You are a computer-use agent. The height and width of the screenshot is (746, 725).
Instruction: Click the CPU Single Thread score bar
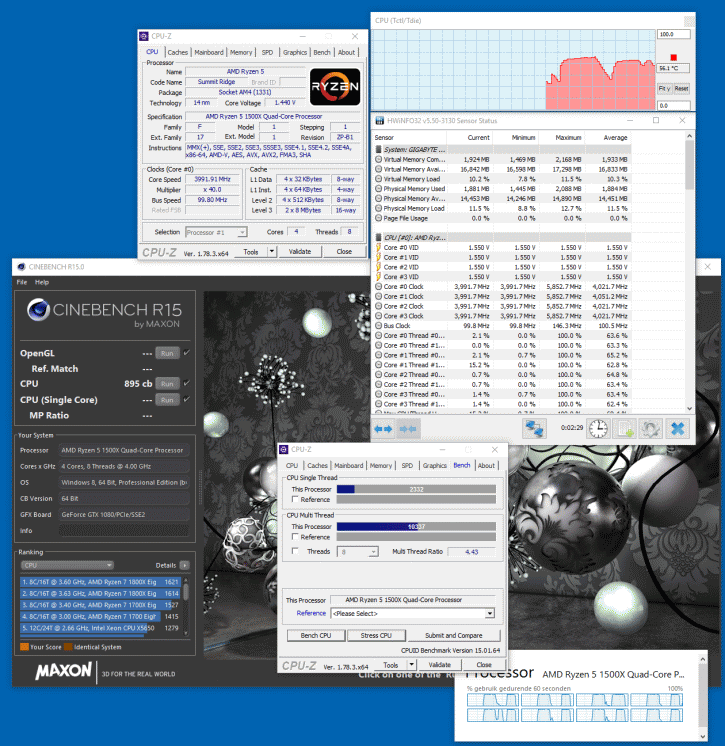[416, 489]
